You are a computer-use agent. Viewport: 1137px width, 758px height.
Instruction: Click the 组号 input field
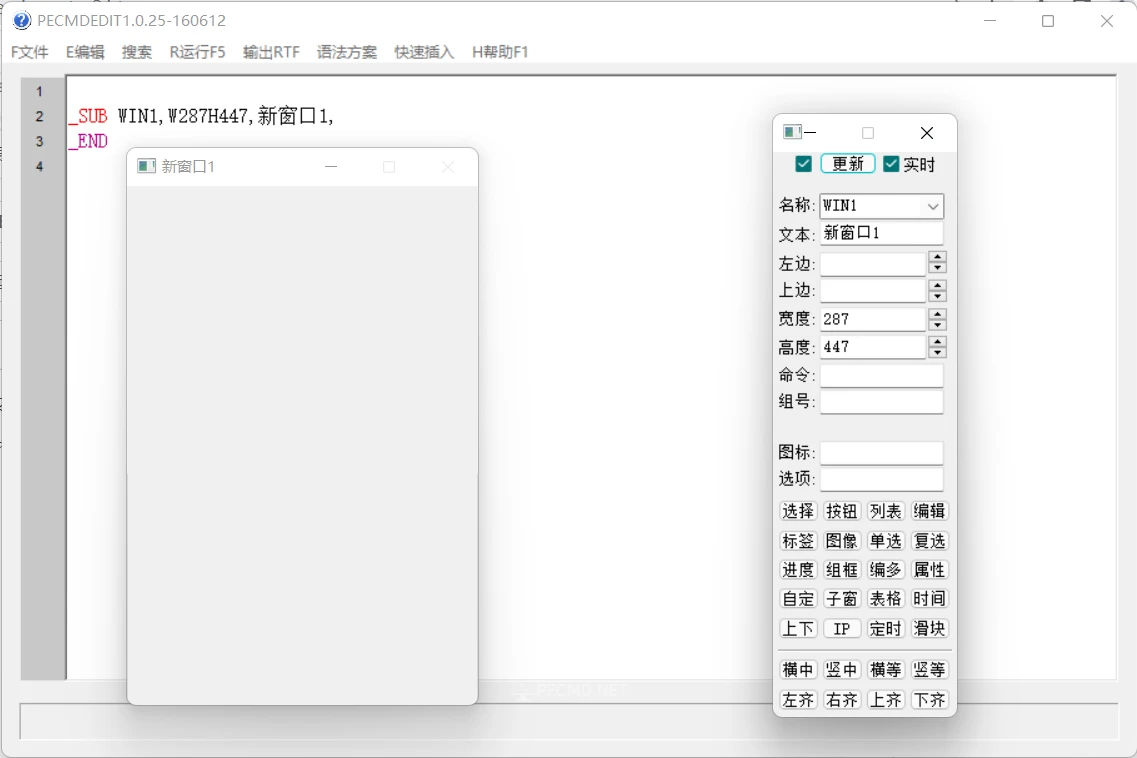tap(881, 402)
